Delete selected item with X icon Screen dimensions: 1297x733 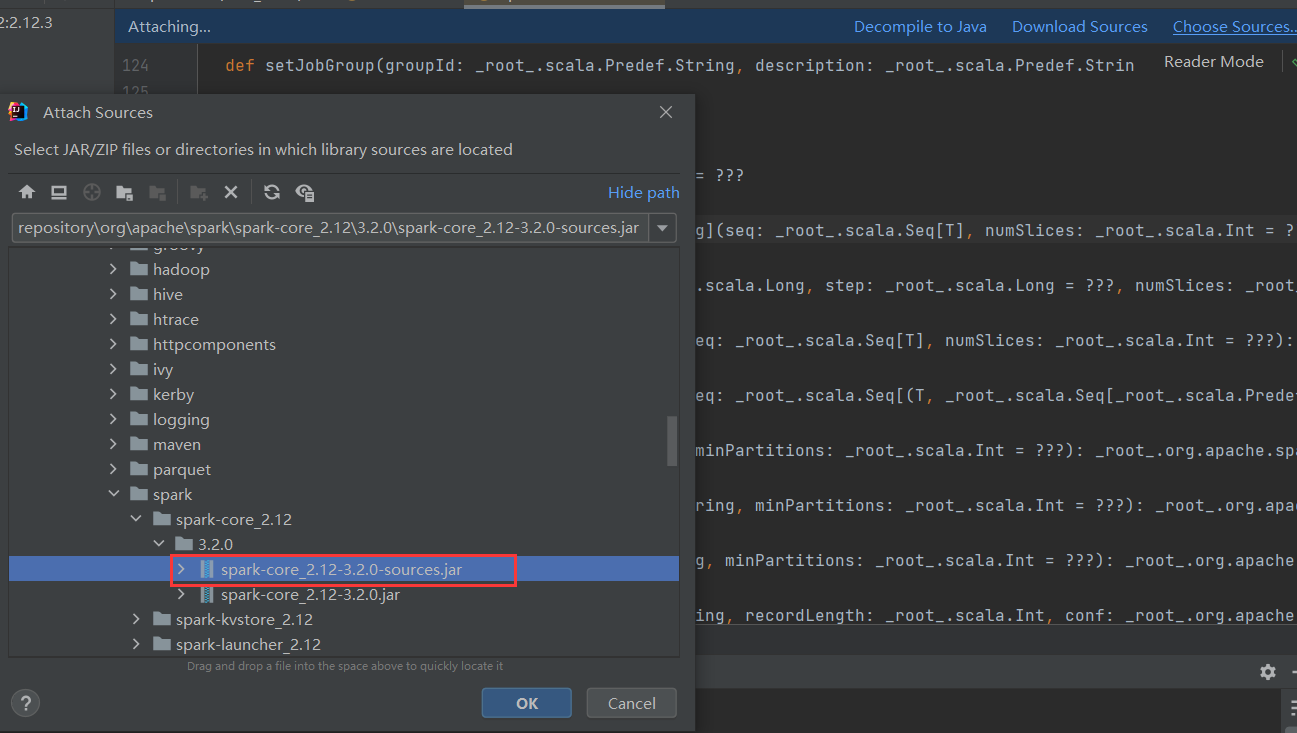pyautogui.click(x=231, y=192)
